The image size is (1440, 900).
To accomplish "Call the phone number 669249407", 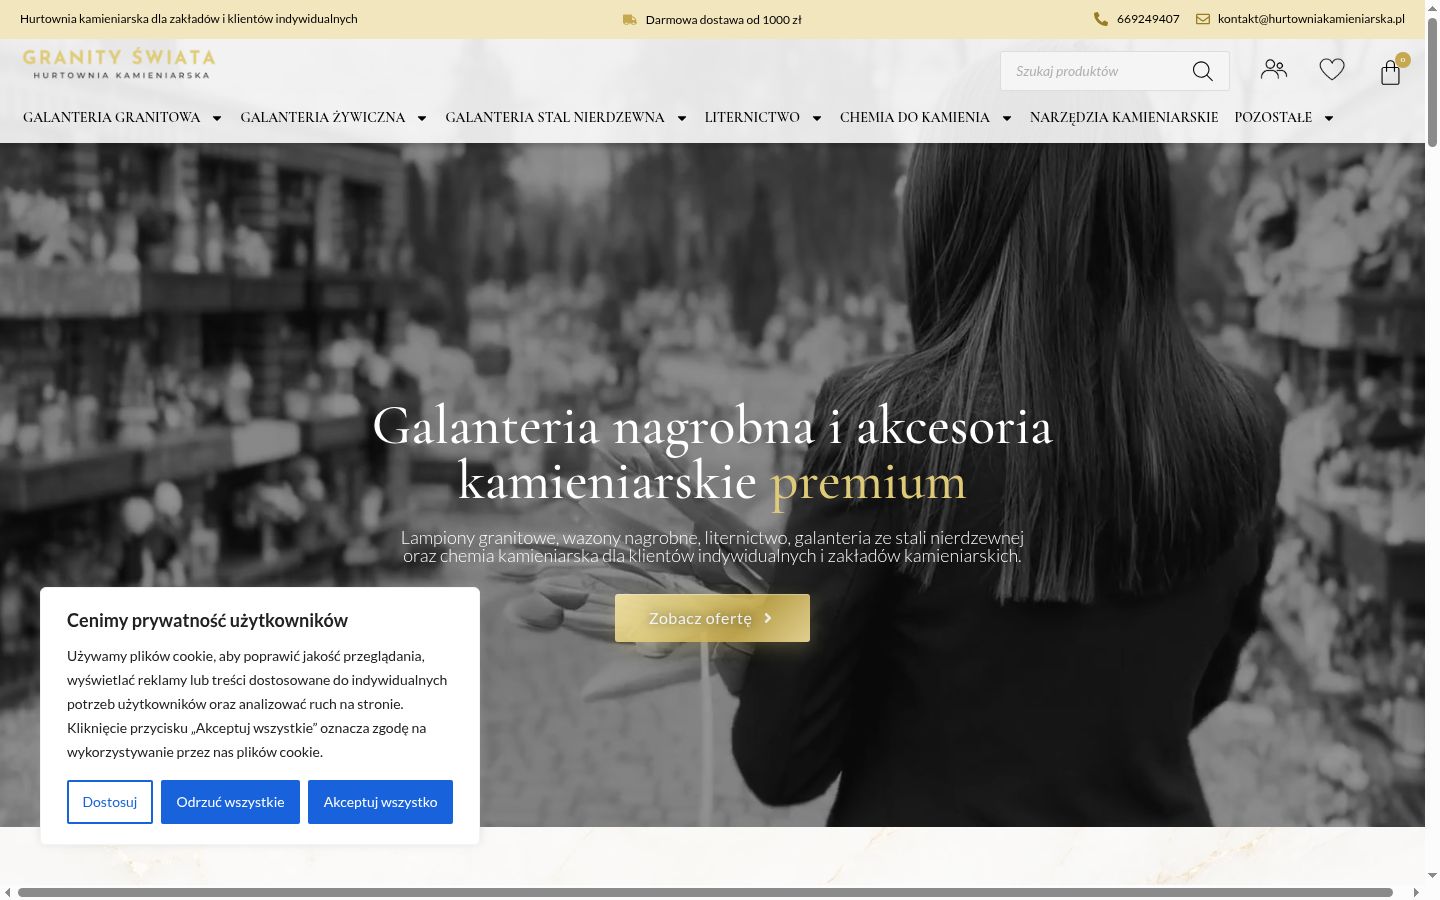I will (x=1148, y=19).
